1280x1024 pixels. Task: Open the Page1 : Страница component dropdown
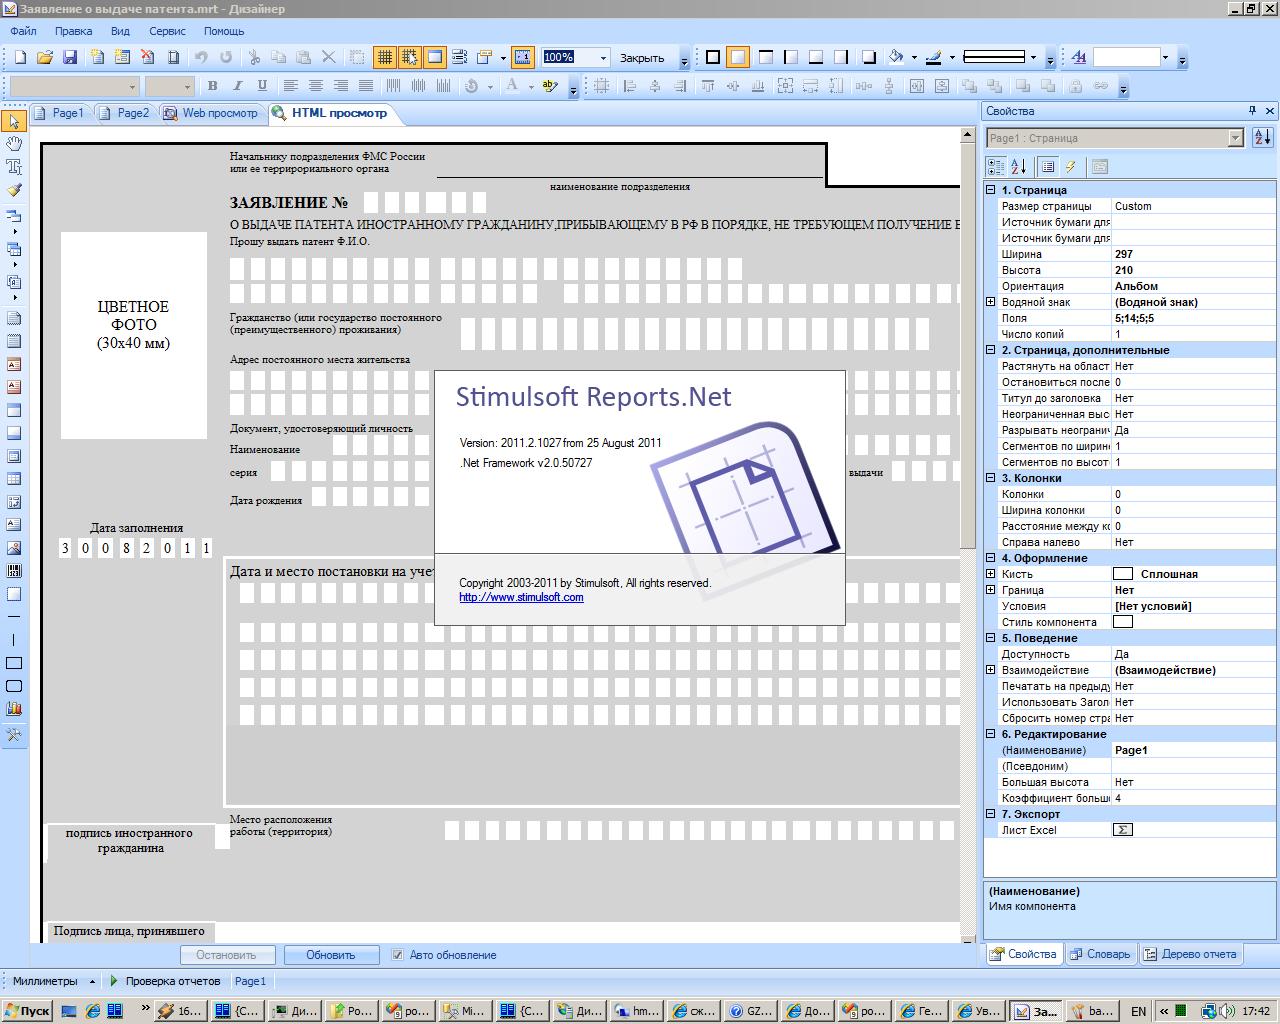click(x=1235, y=138)
